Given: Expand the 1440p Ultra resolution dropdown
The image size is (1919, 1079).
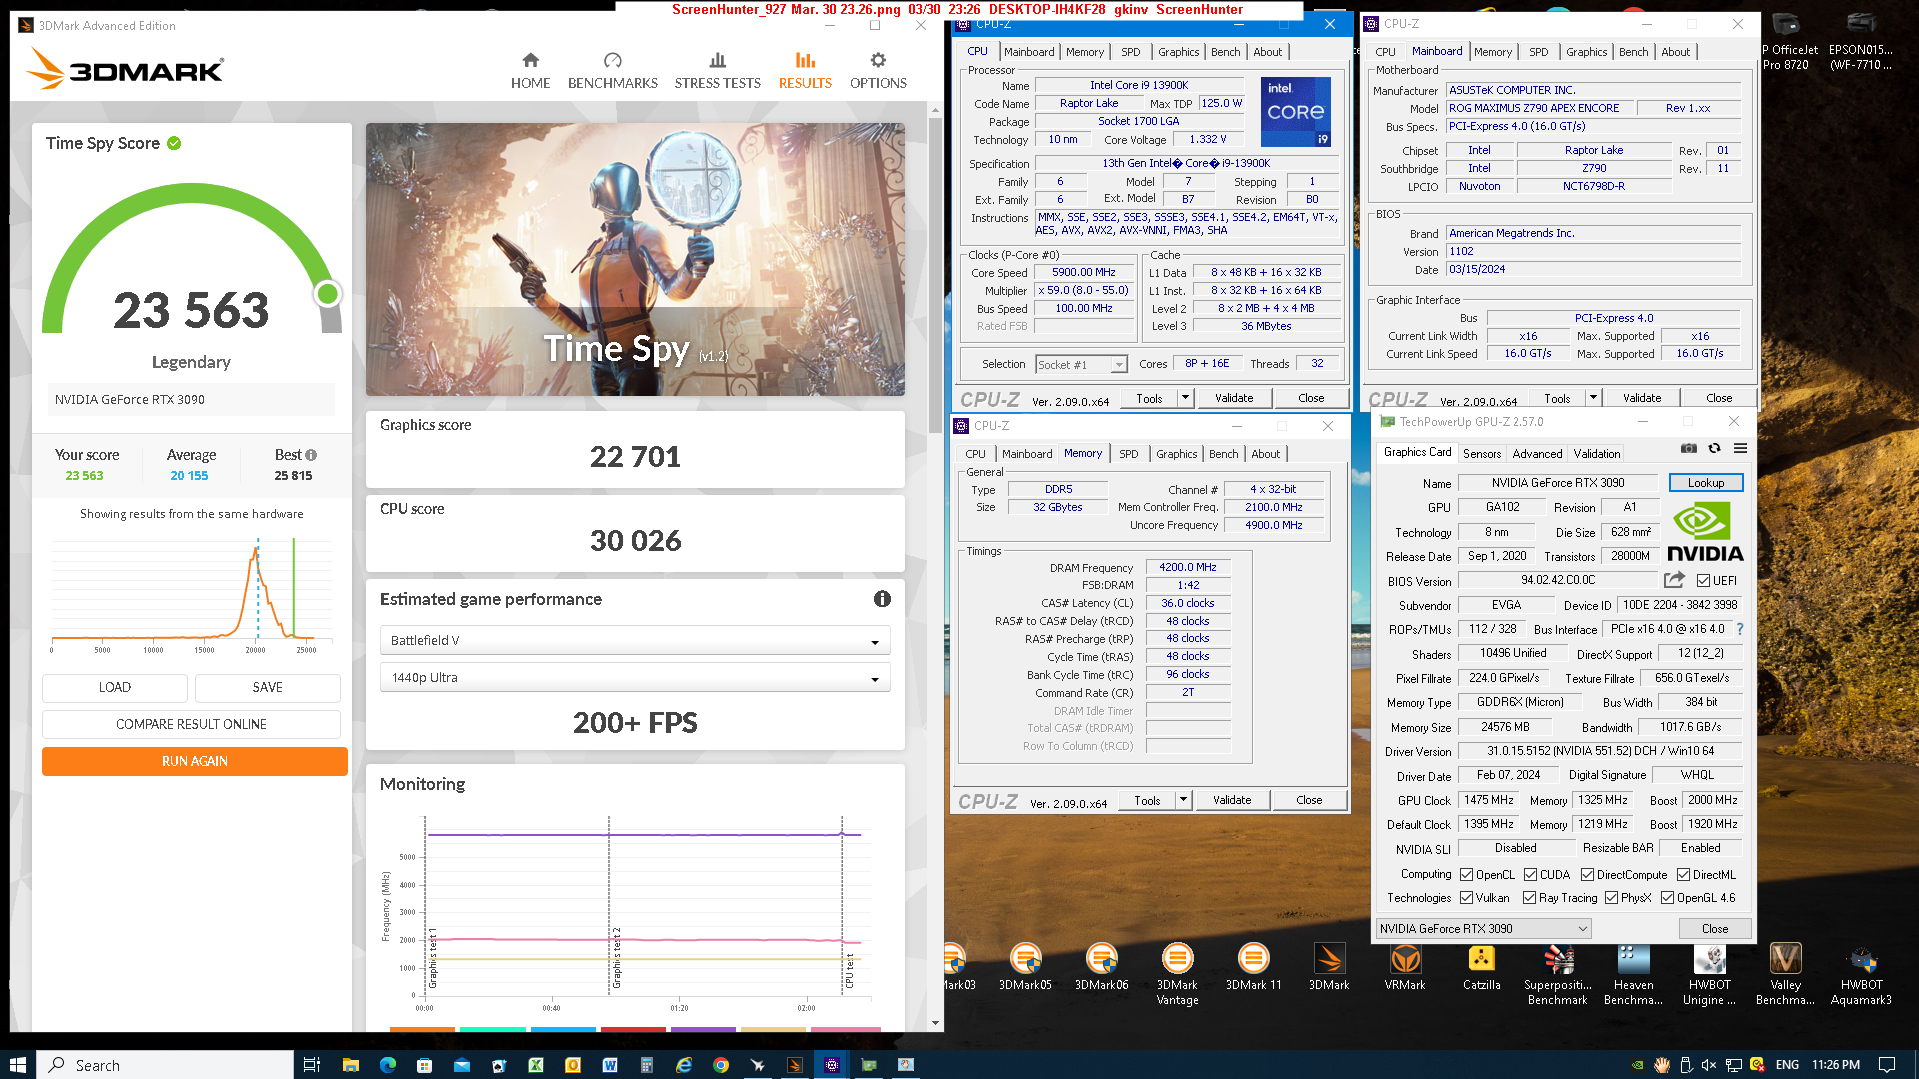Looking at the screenshot, I should click(635, 678).
